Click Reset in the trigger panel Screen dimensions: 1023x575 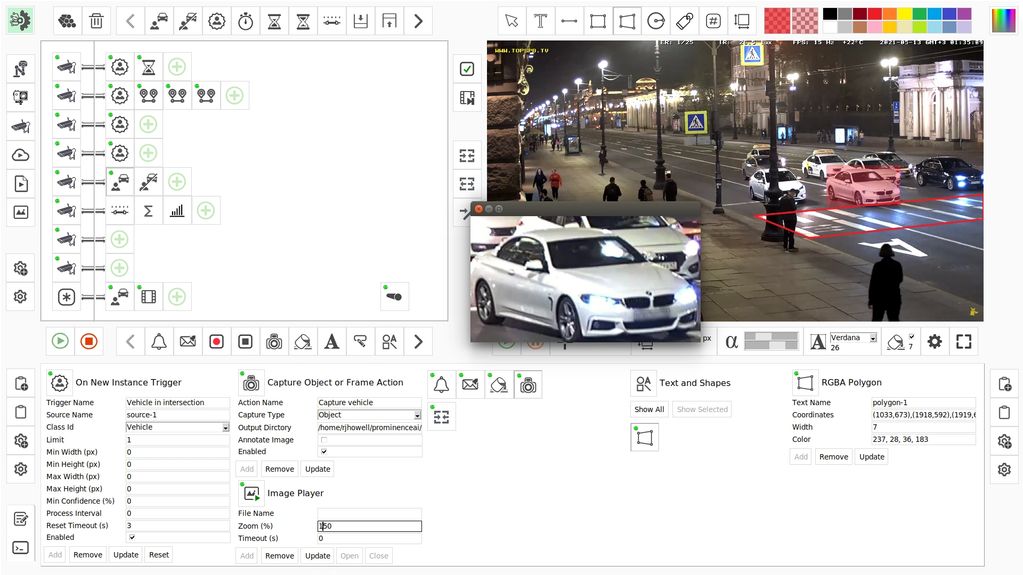coord(159,555)
